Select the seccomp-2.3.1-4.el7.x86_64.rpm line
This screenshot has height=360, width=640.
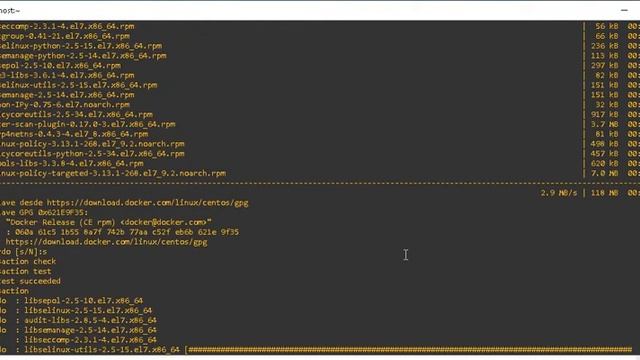pos(67,26)
